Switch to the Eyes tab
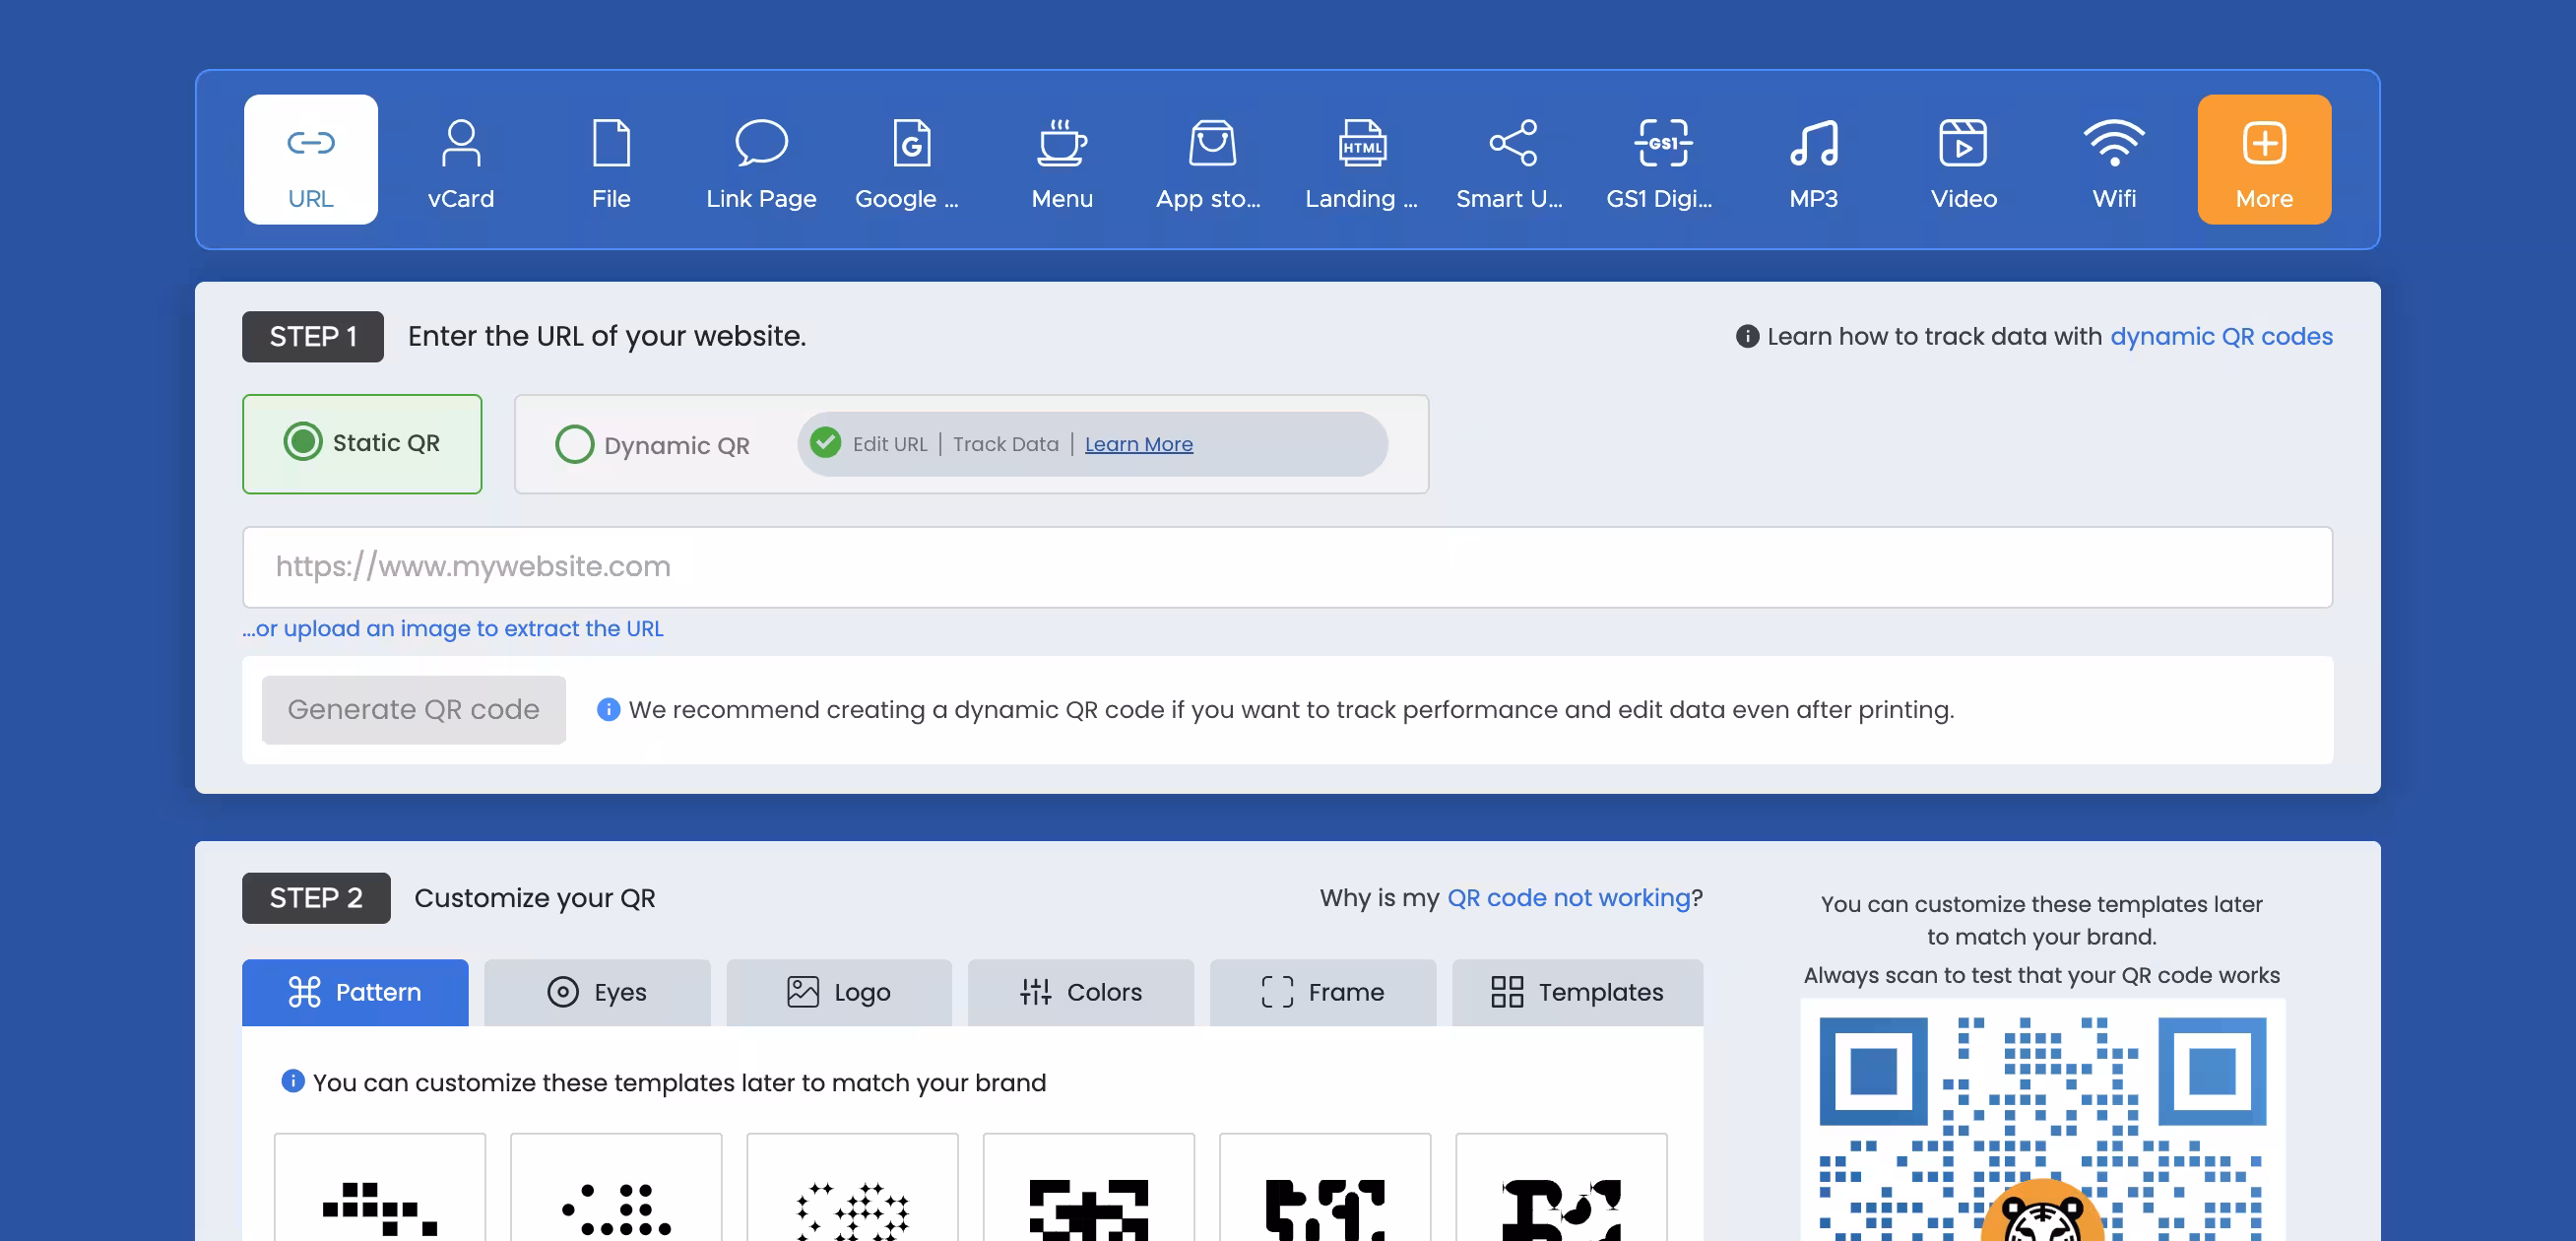Image resolution: width=2576 pixels, height=1241 pixels. coord(597,992)
